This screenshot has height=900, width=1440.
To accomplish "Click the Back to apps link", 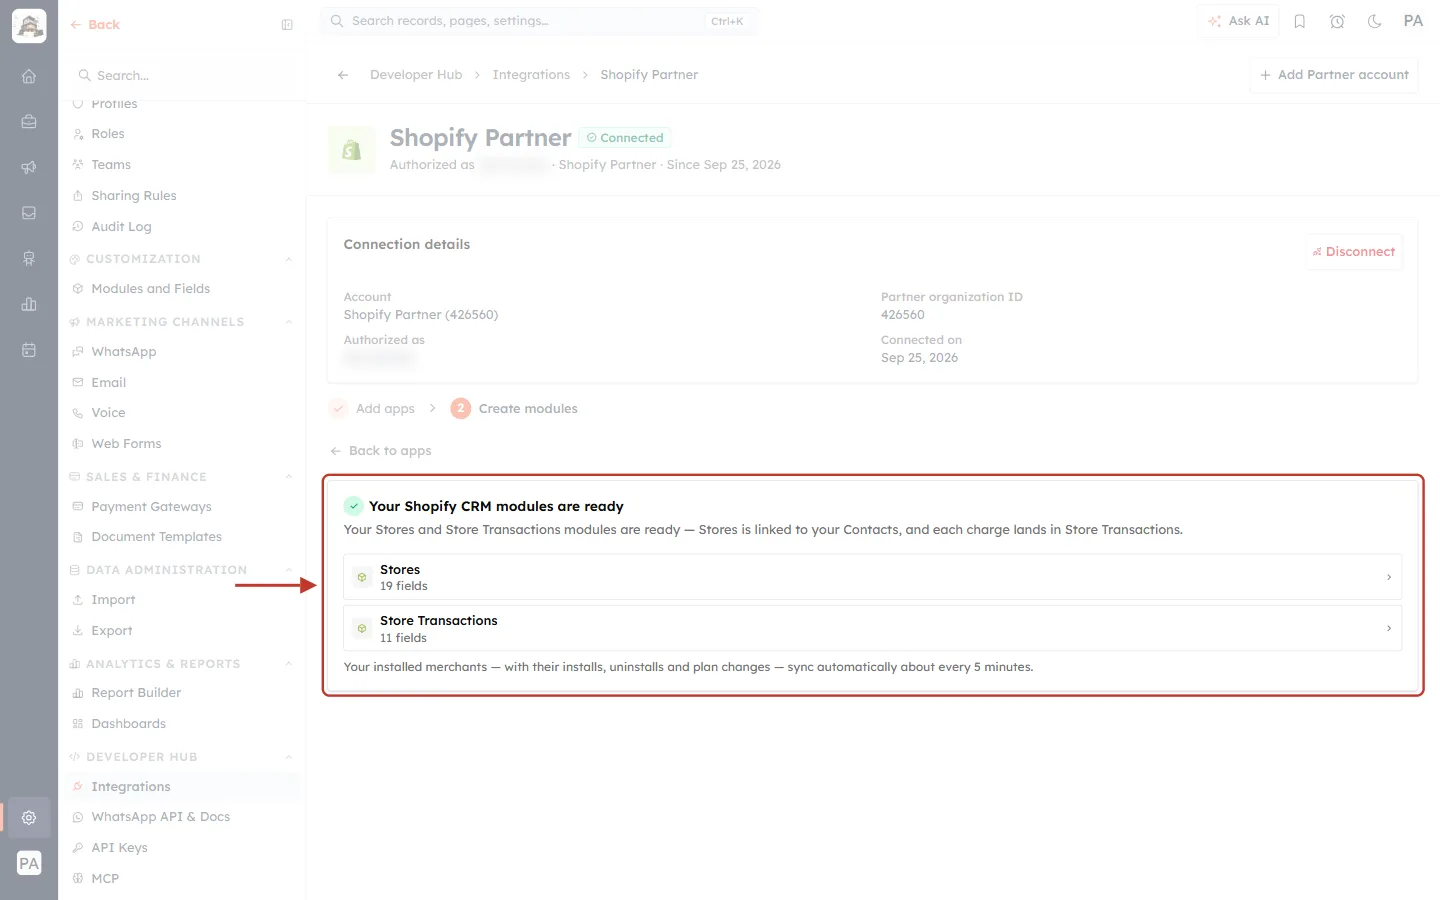I will pos(381,451).
